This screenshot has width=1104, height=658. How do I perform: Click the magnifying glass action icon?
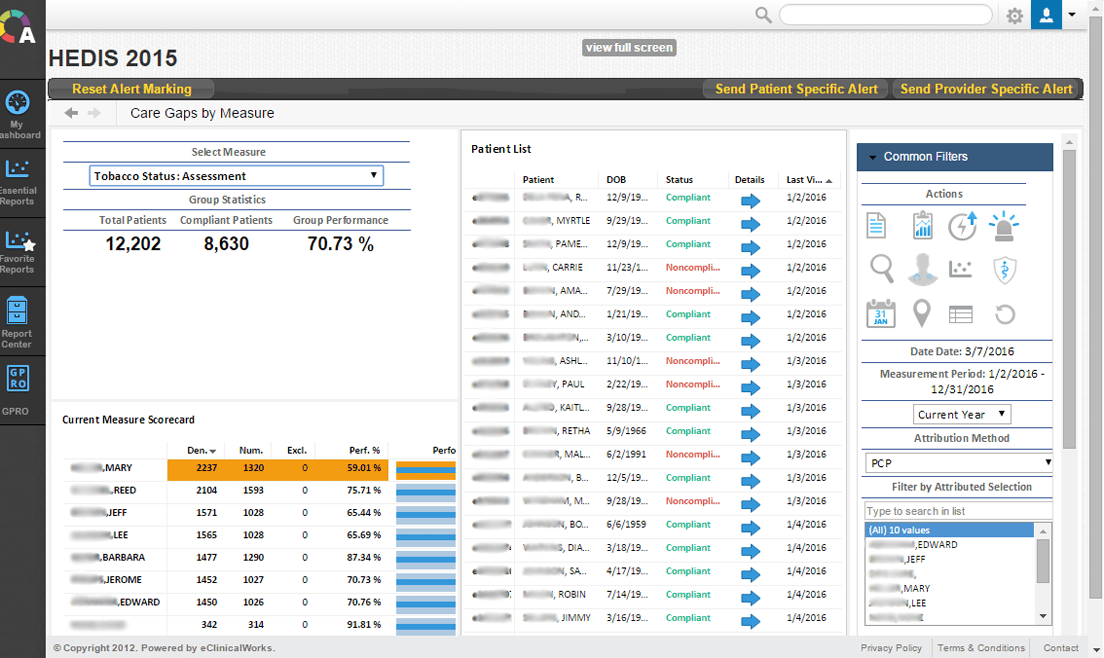(882, 268)
